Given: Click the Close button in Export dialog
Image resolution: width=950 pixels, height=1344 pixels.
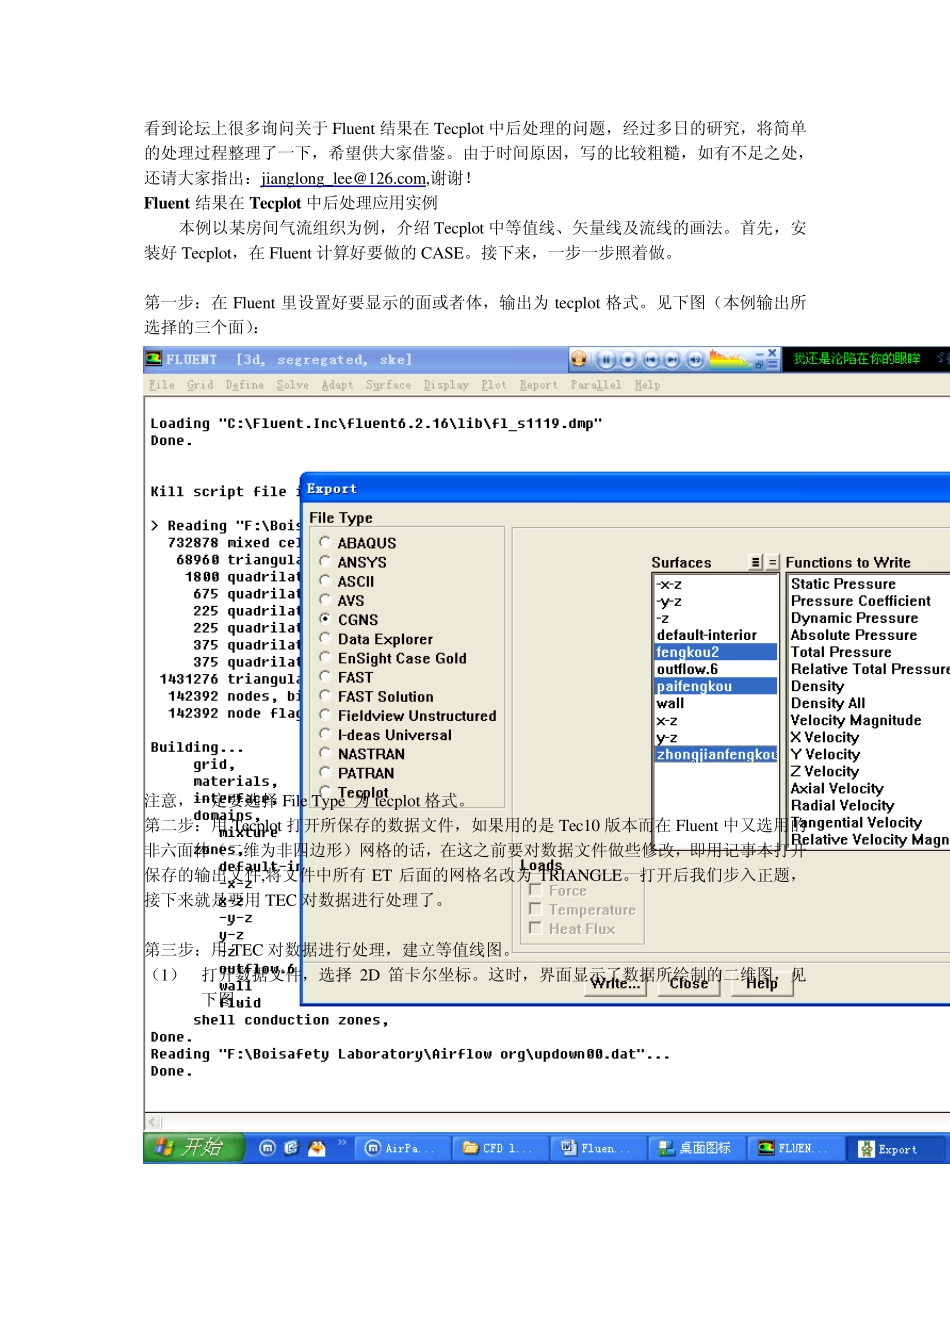Looking at the screenshot, I should coord(688,984).
